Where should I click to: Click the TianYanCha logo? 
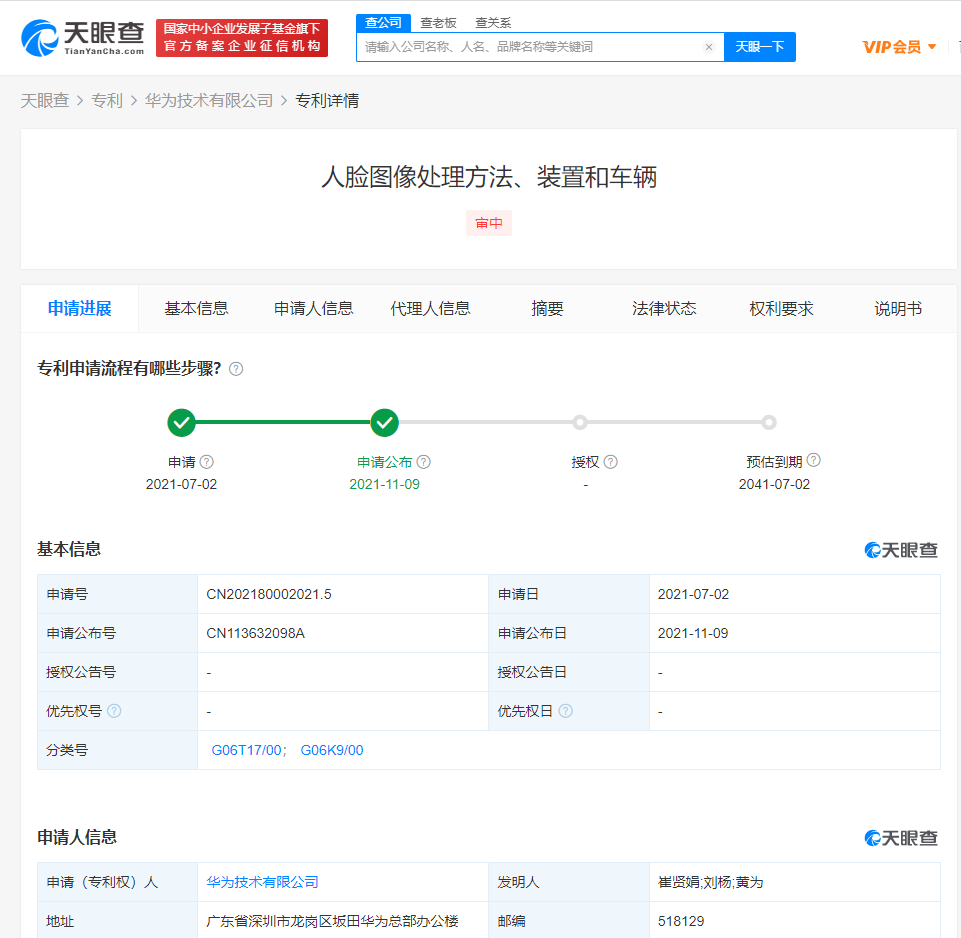pos(83,38)
